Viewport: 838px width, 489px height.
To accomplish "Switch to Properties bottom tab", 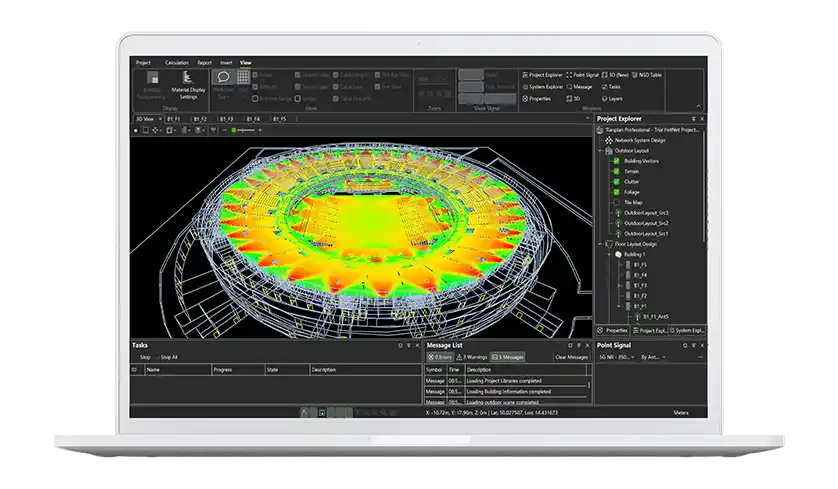I will 612,331.
